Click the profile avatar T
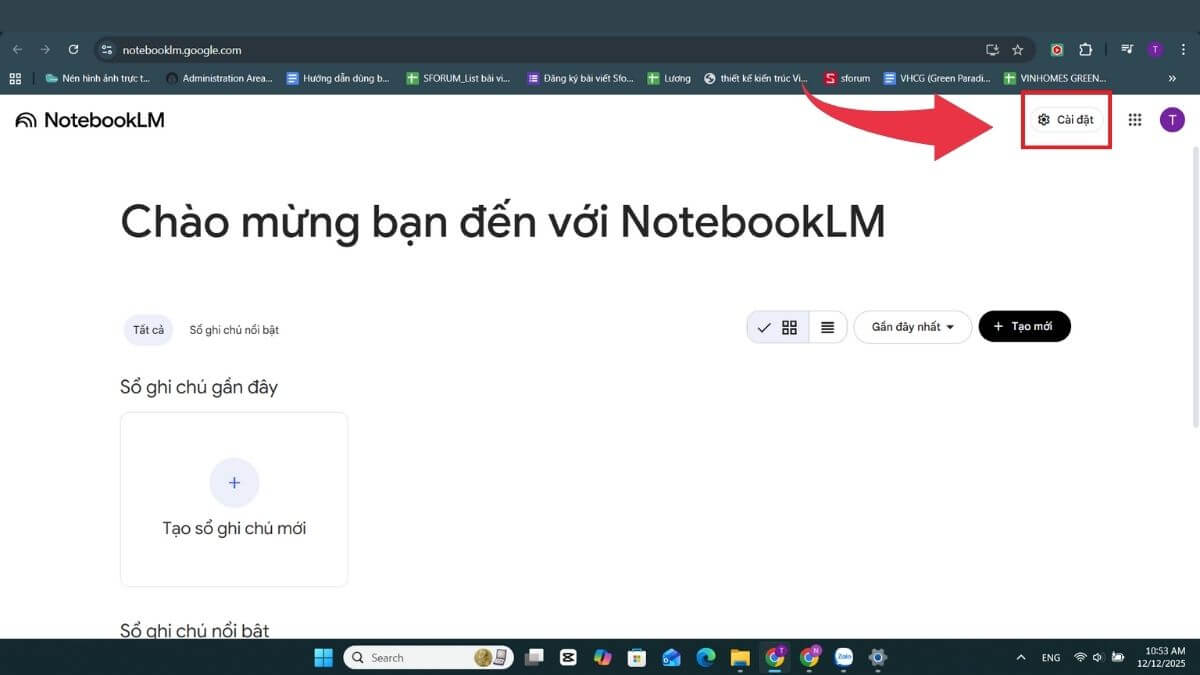 (1171, 119)
